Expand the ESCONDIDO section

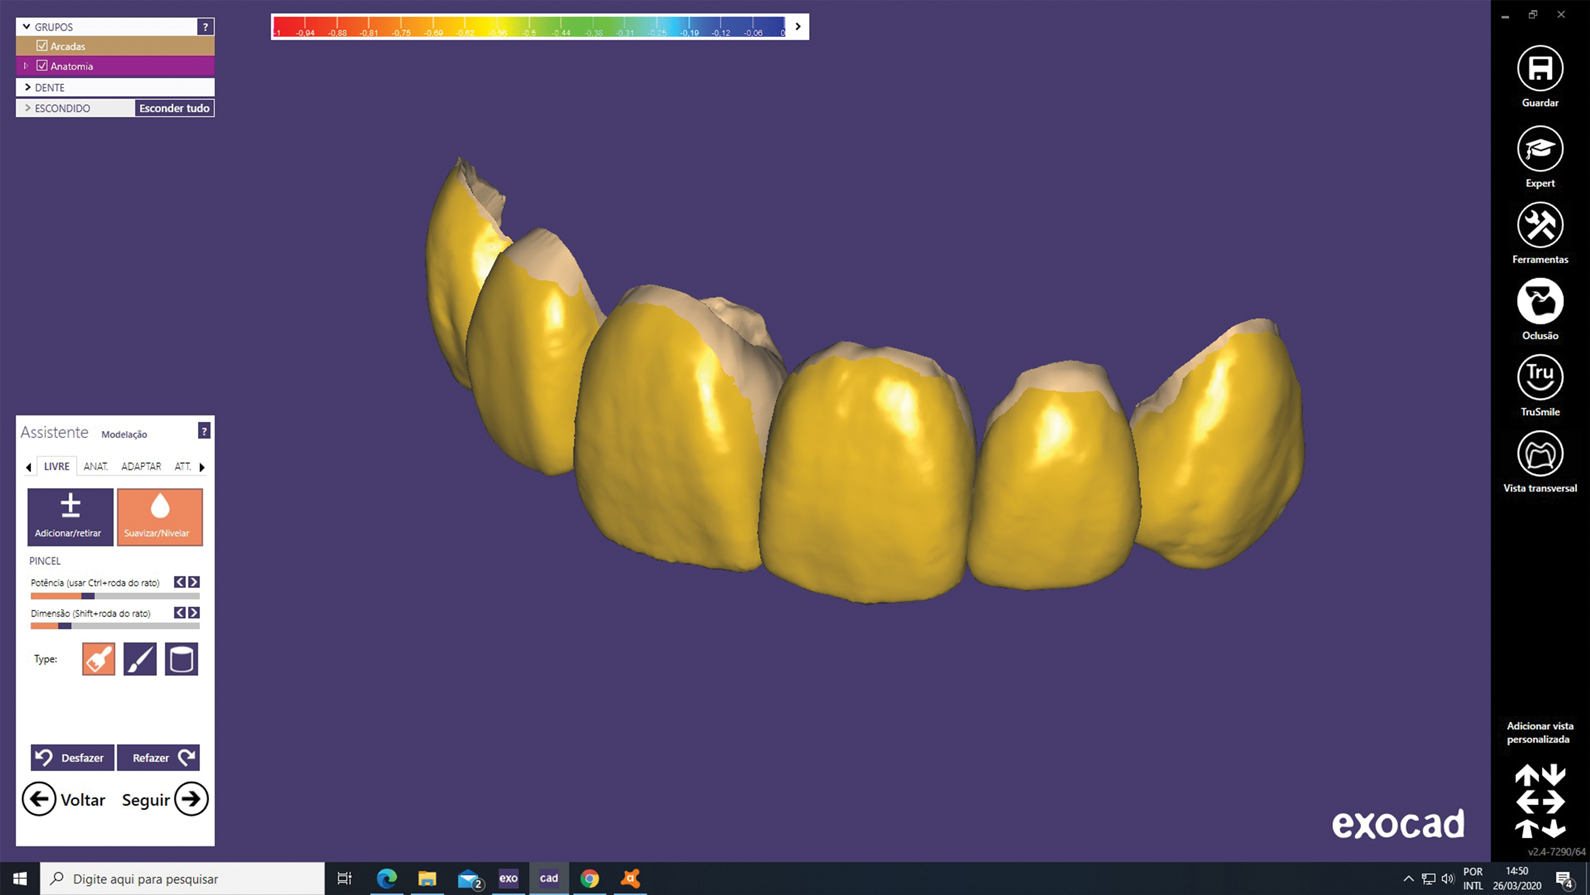point(28,108)
